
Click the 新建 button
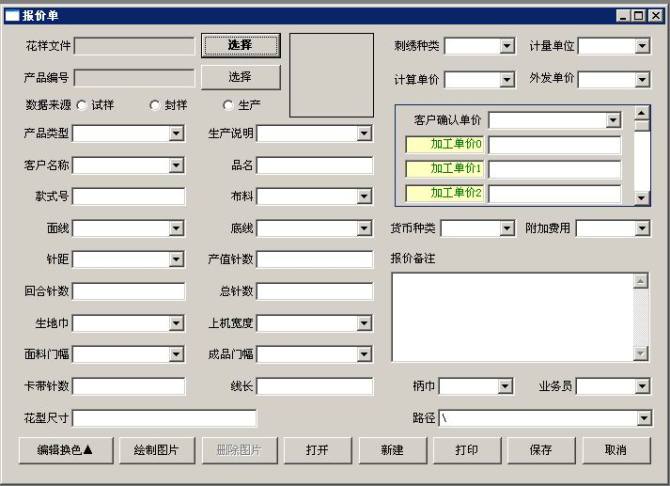392,450
